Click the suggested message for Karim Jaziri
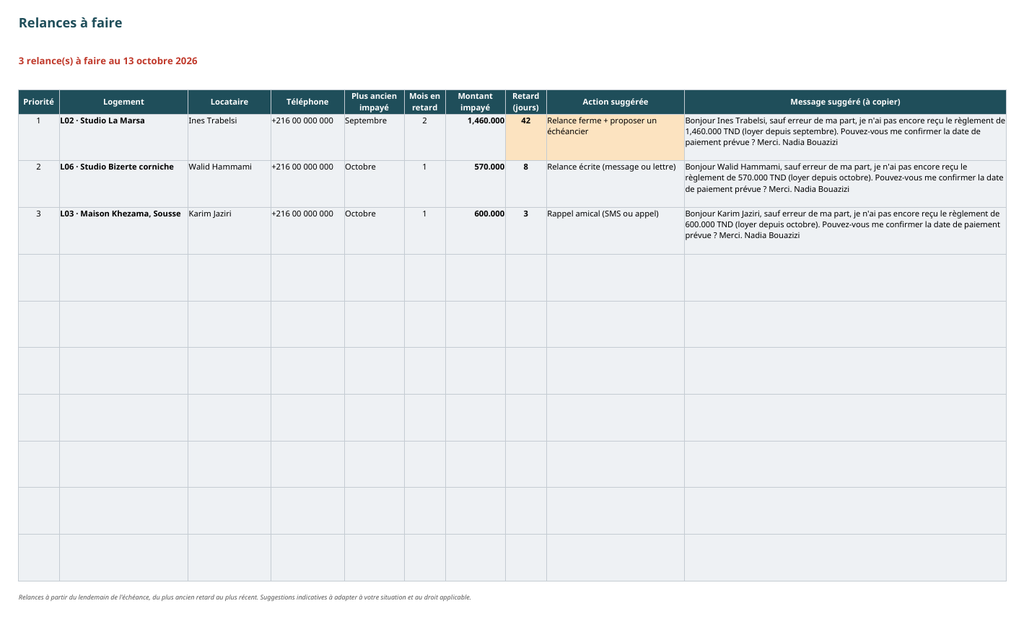The width and height of the screenshot is (1024, 619). coord(845,231)
